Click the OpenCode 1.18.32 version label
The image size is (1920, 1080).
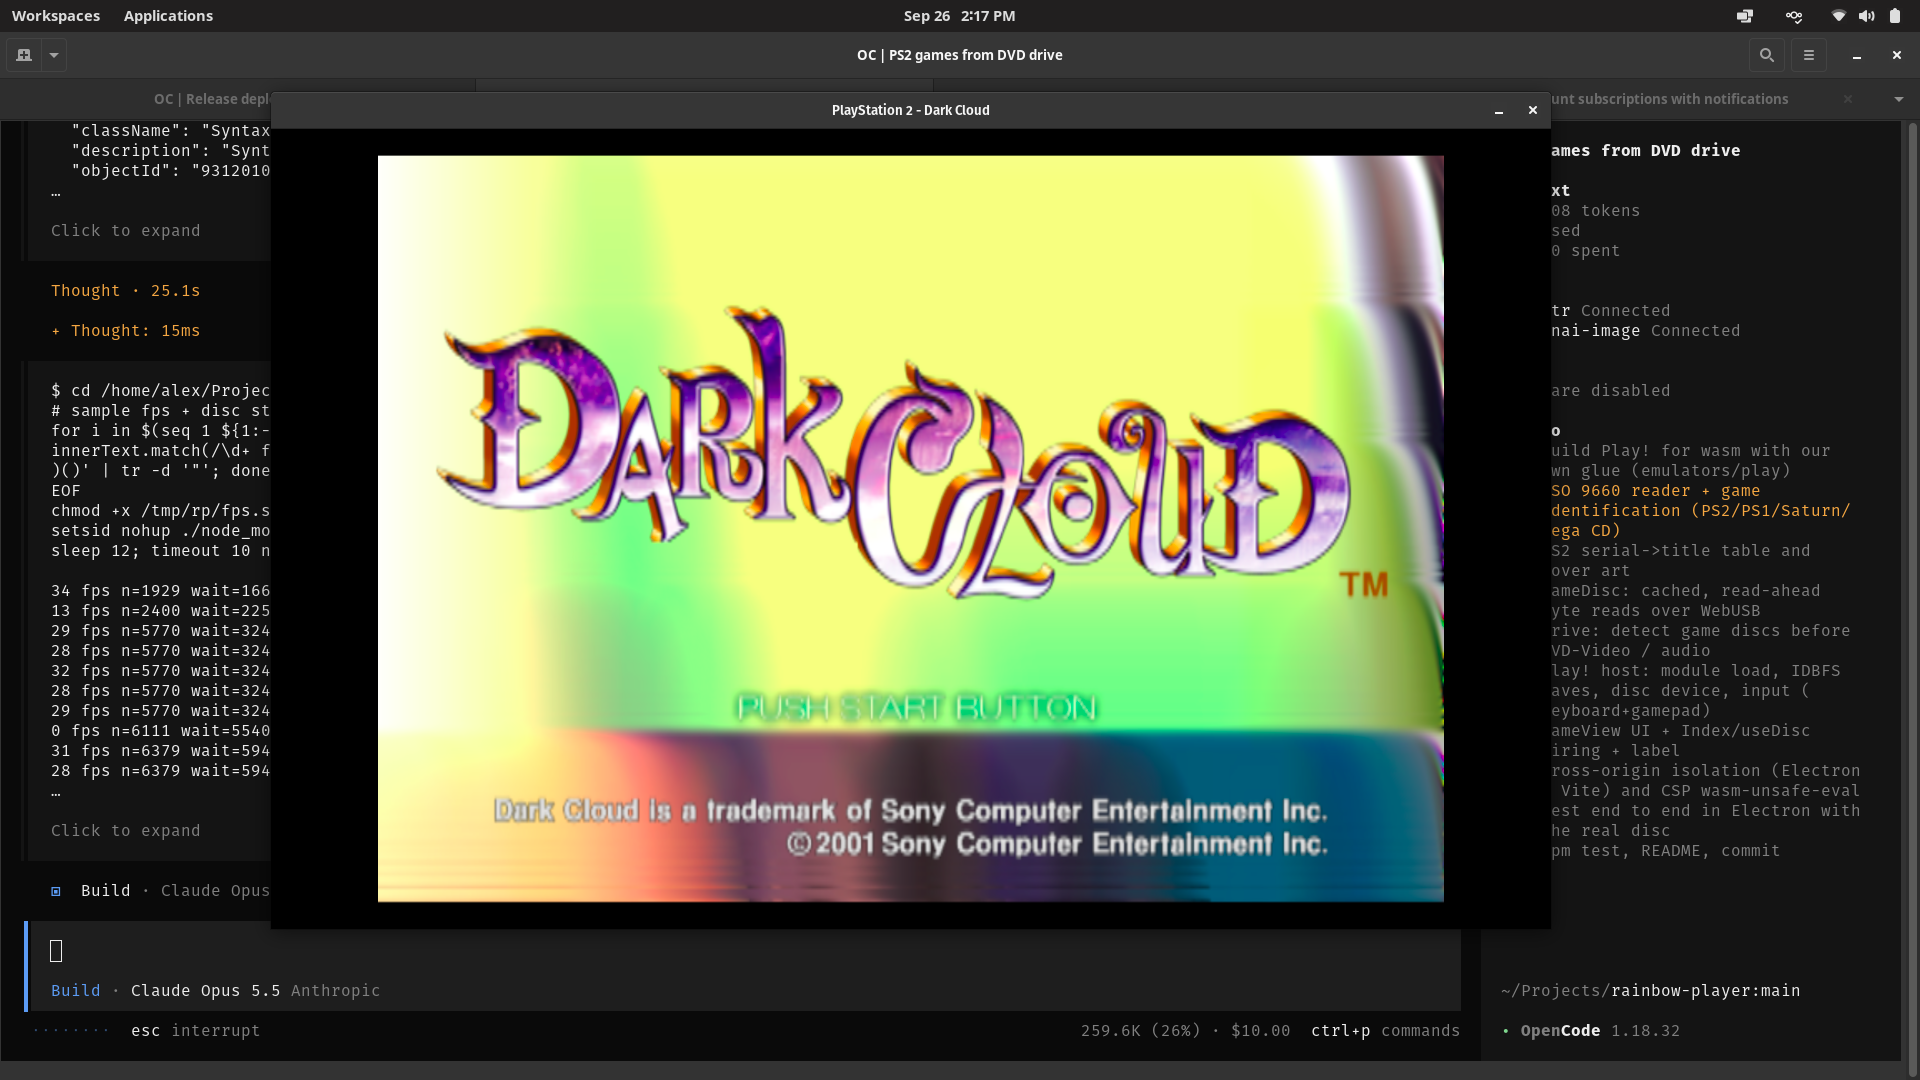coord(1601,1031)
